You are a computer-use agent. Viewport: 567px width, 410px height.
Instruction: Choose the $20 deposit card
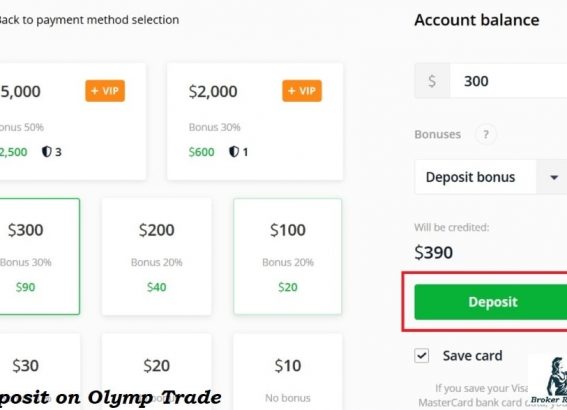pos(157,372)
